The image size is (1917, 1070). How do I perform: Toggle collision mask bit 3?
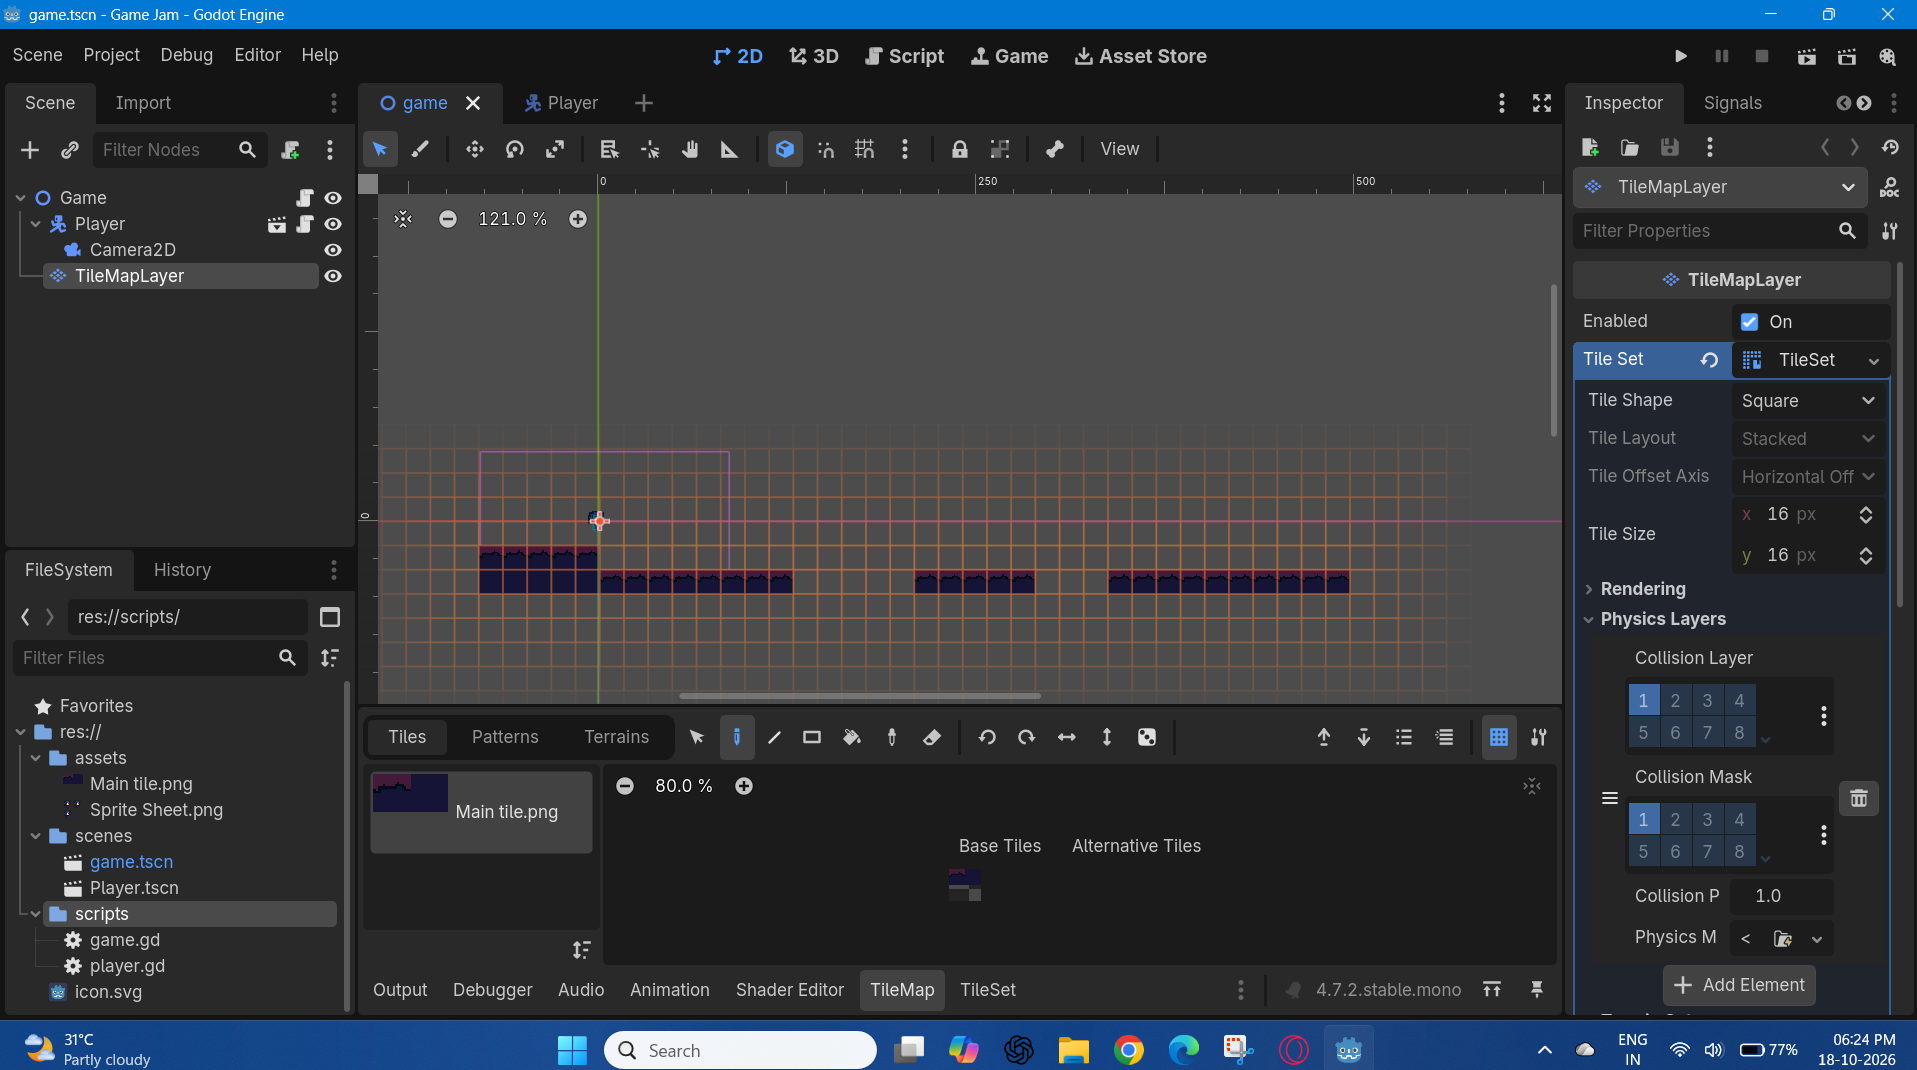point(1707,819)
